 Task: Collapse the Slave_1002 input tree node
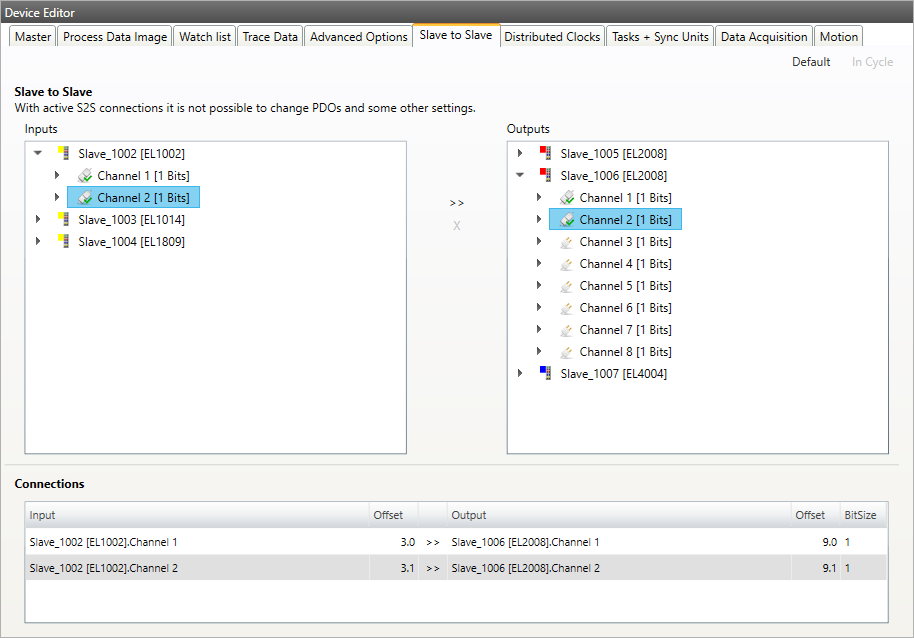[38, 154]
